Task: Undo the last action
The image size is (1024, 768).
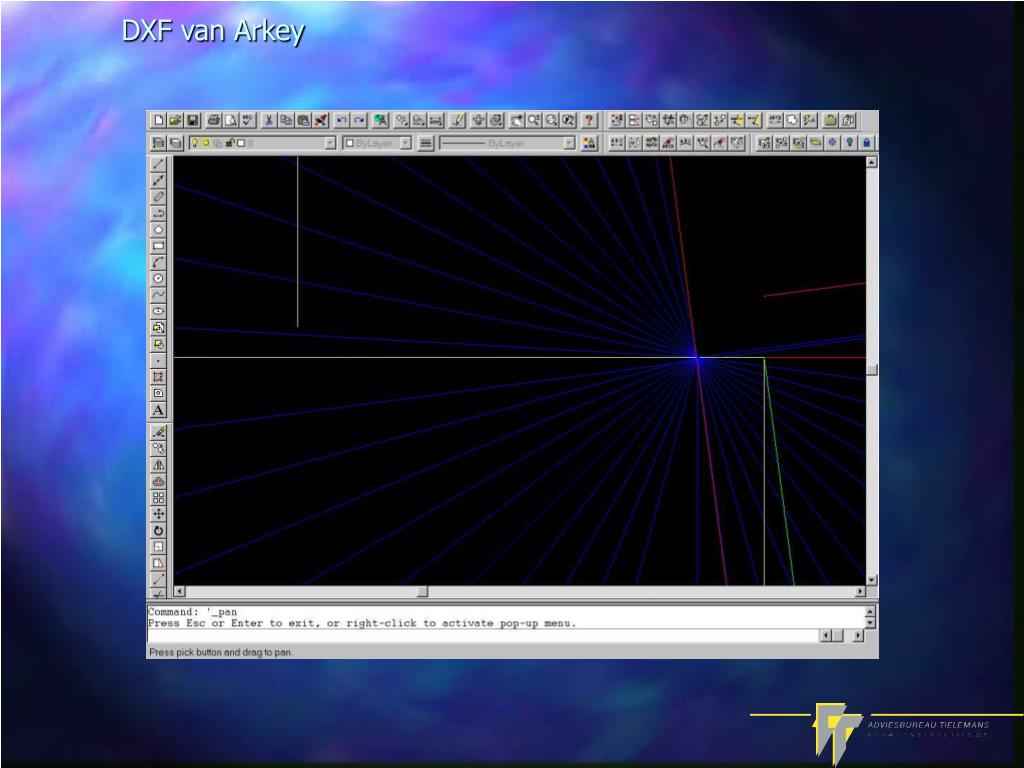Action: [342, 120]
